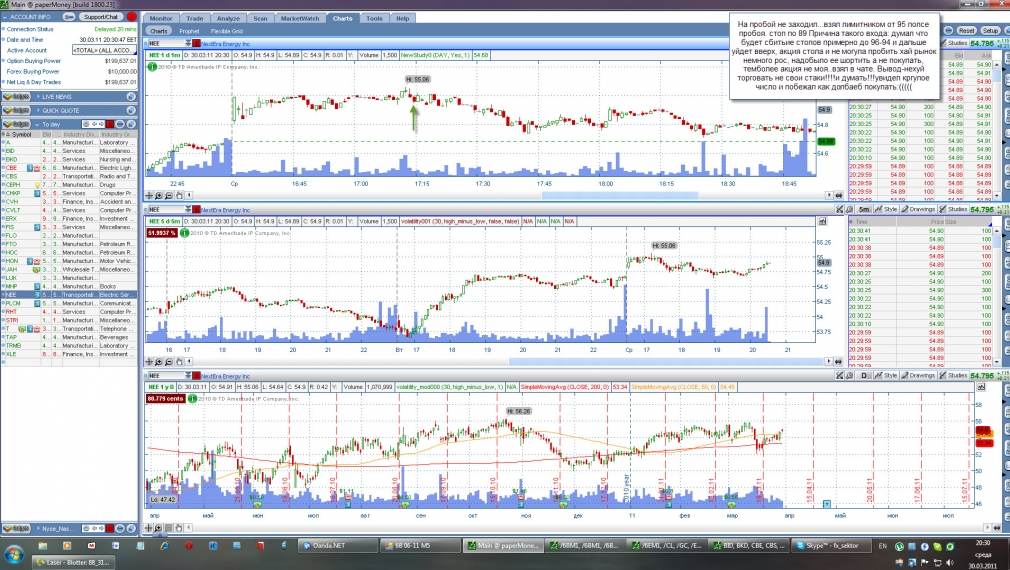Zoom in on the top 1m chart
Viewport: 1010px width, 570px height.
[159, 195]
